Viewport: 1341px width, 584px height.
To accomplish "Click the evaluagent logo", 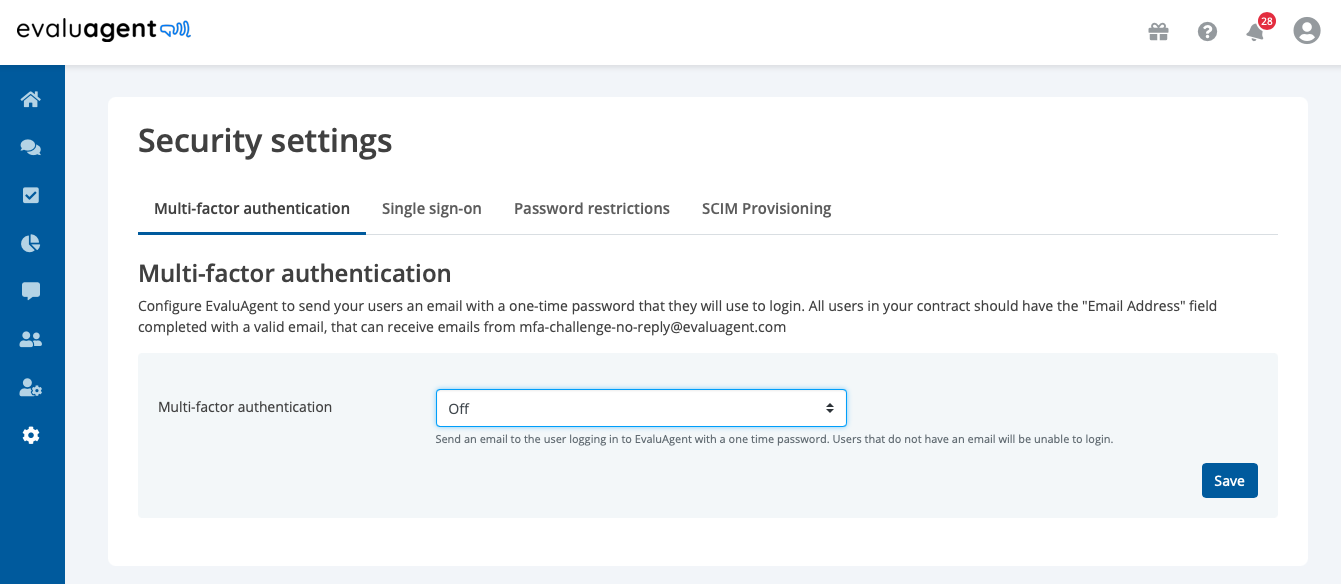I will (x=104, y=31).
